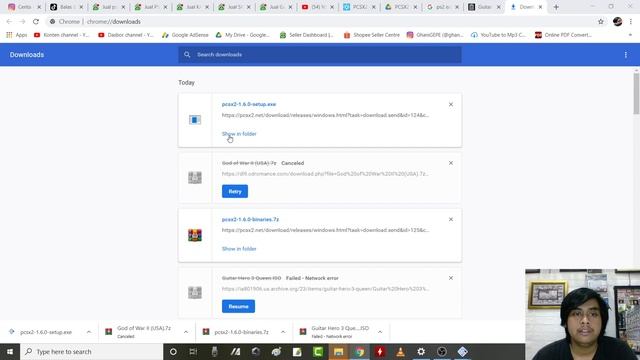Remove pcsx2-1.6.0-binaries.7z from list
This screenshot has width=640, height=360.
click(x=451, y=219)
